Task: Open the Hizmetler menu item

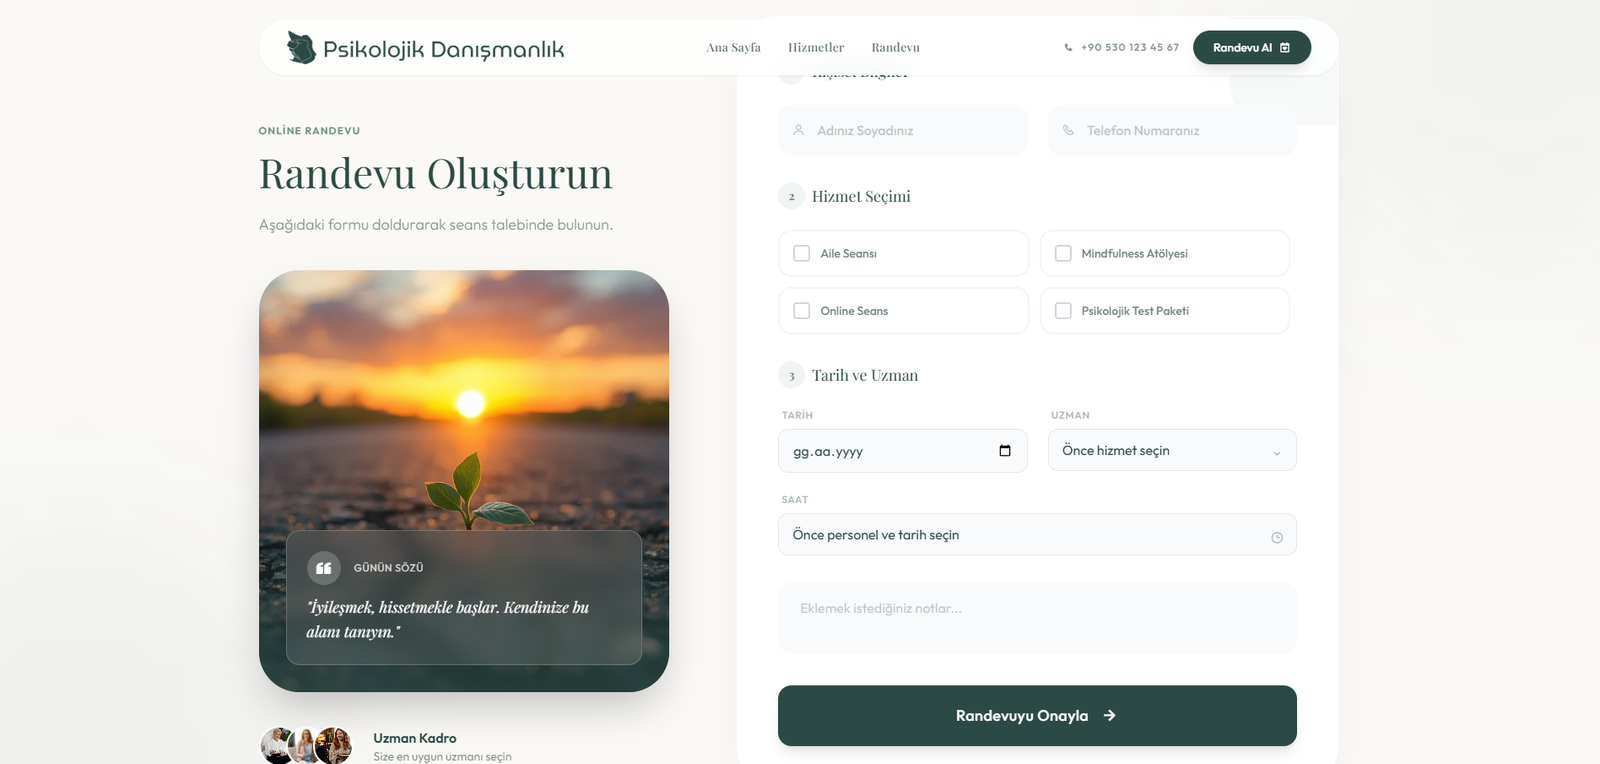Action: [815, 47]
